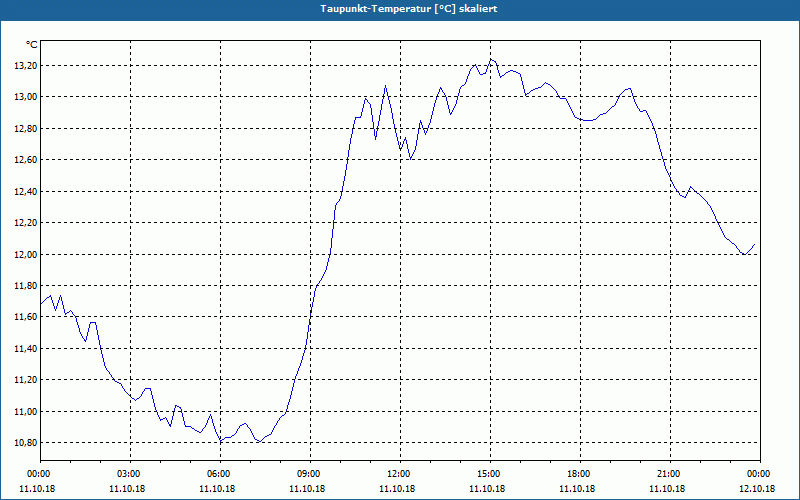This screenshot has height=500, width=800.
Task: Click the 11,20 y-axis value
Action: point(25,380)
